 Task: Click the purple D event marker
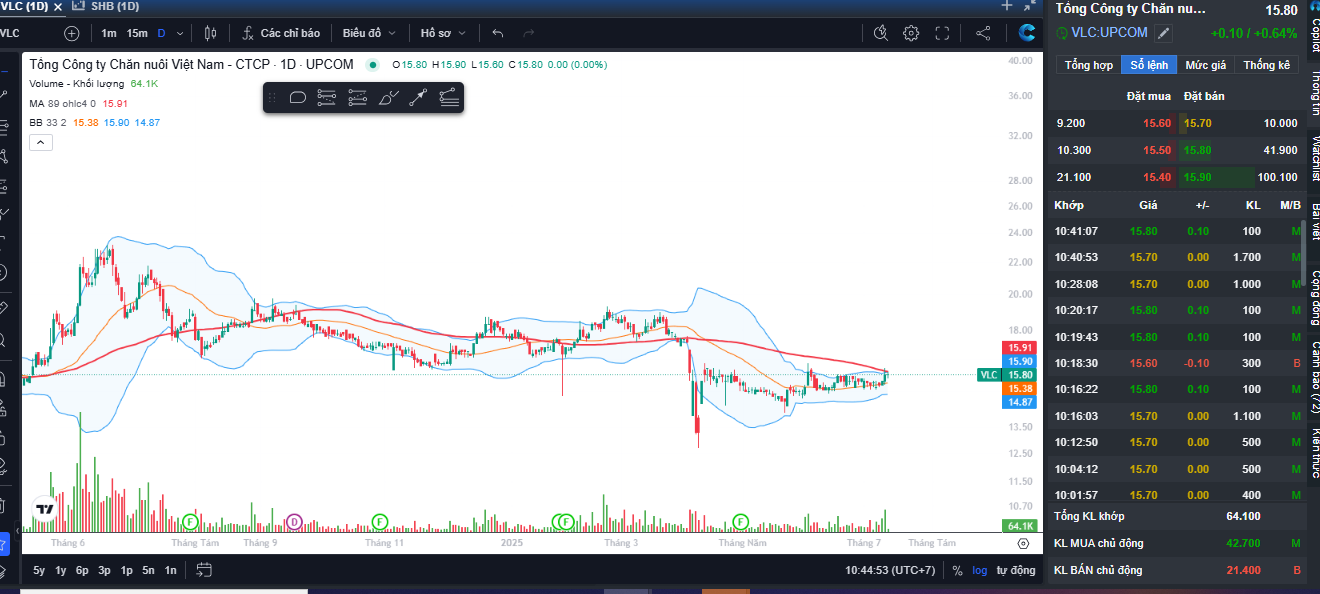[x=294, y=521]
